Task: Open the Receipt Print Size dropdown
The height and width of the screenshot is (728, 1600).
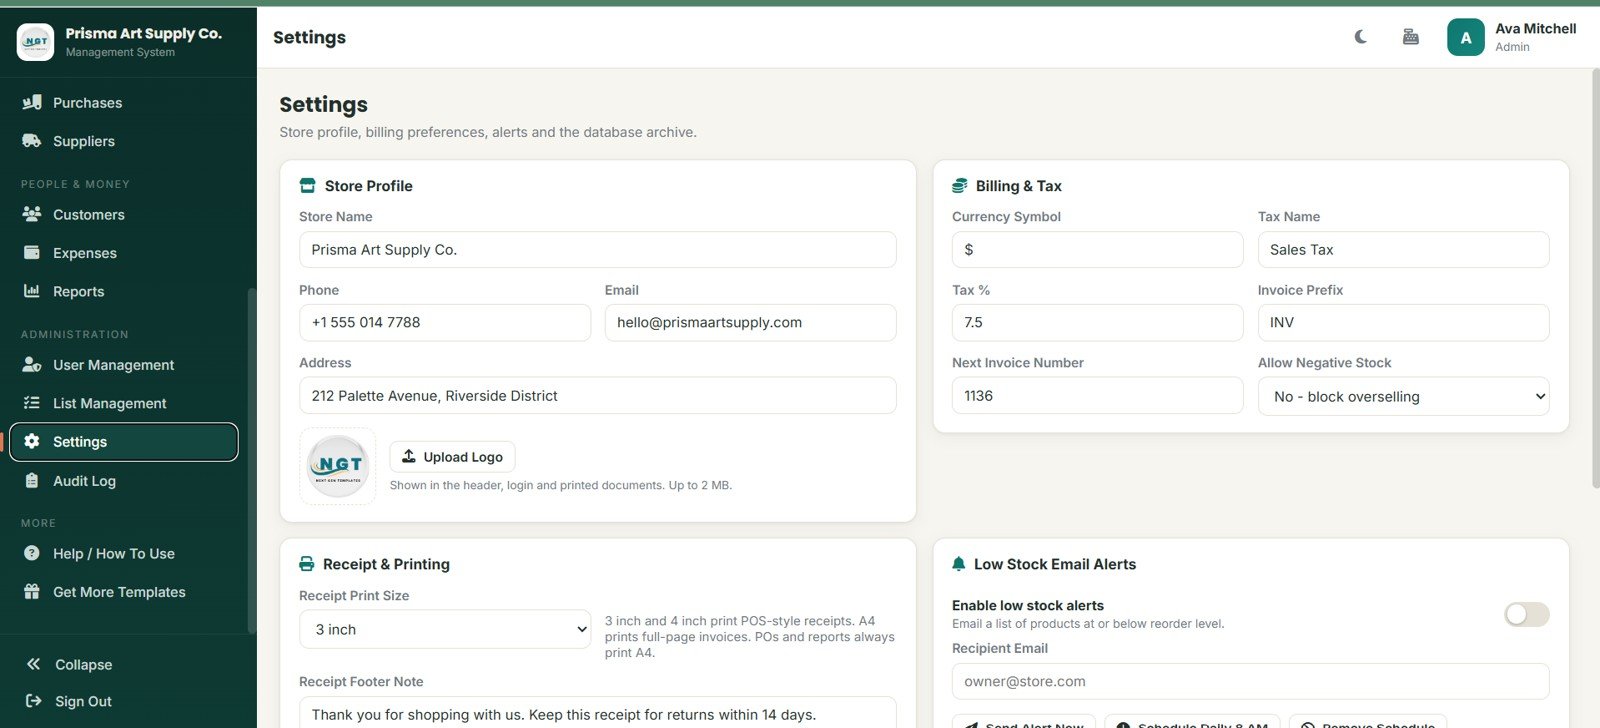Action: [x=445, y=629]
